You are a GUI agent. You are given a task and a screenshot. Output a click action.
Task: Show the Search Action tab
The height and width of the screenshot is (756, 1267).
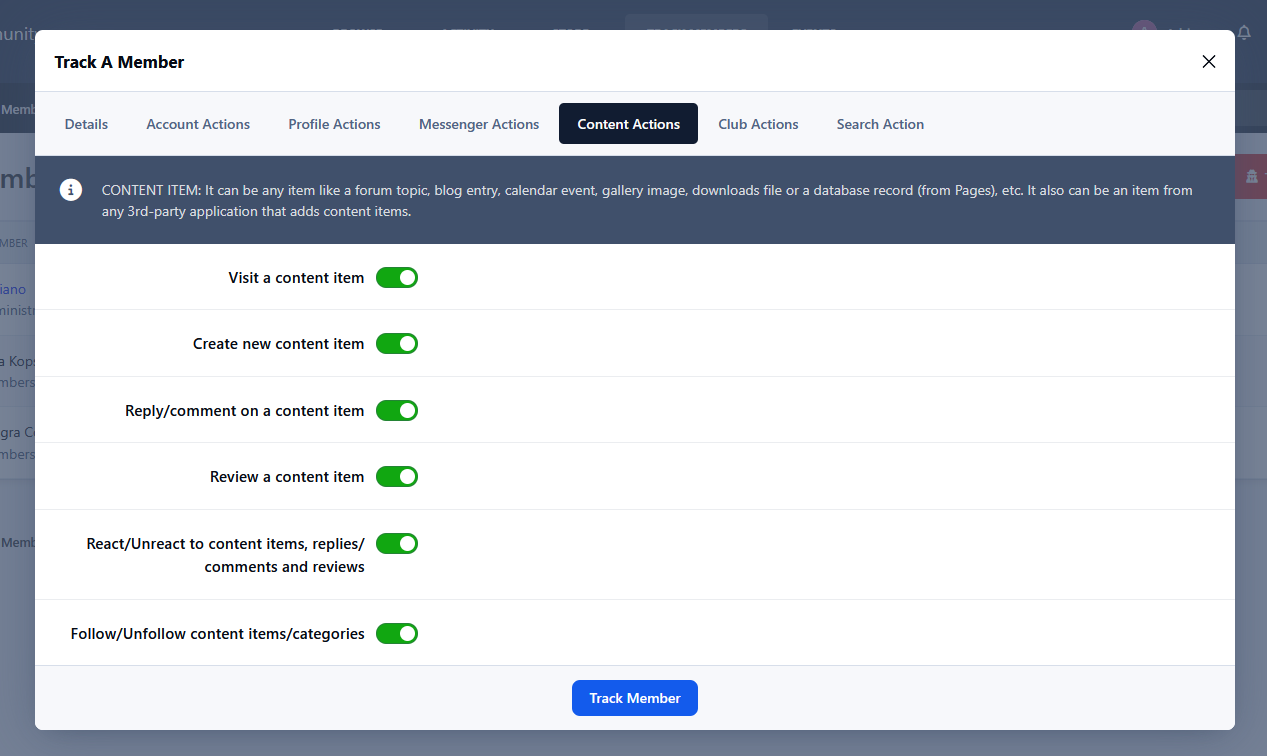(x=880, y=124)
